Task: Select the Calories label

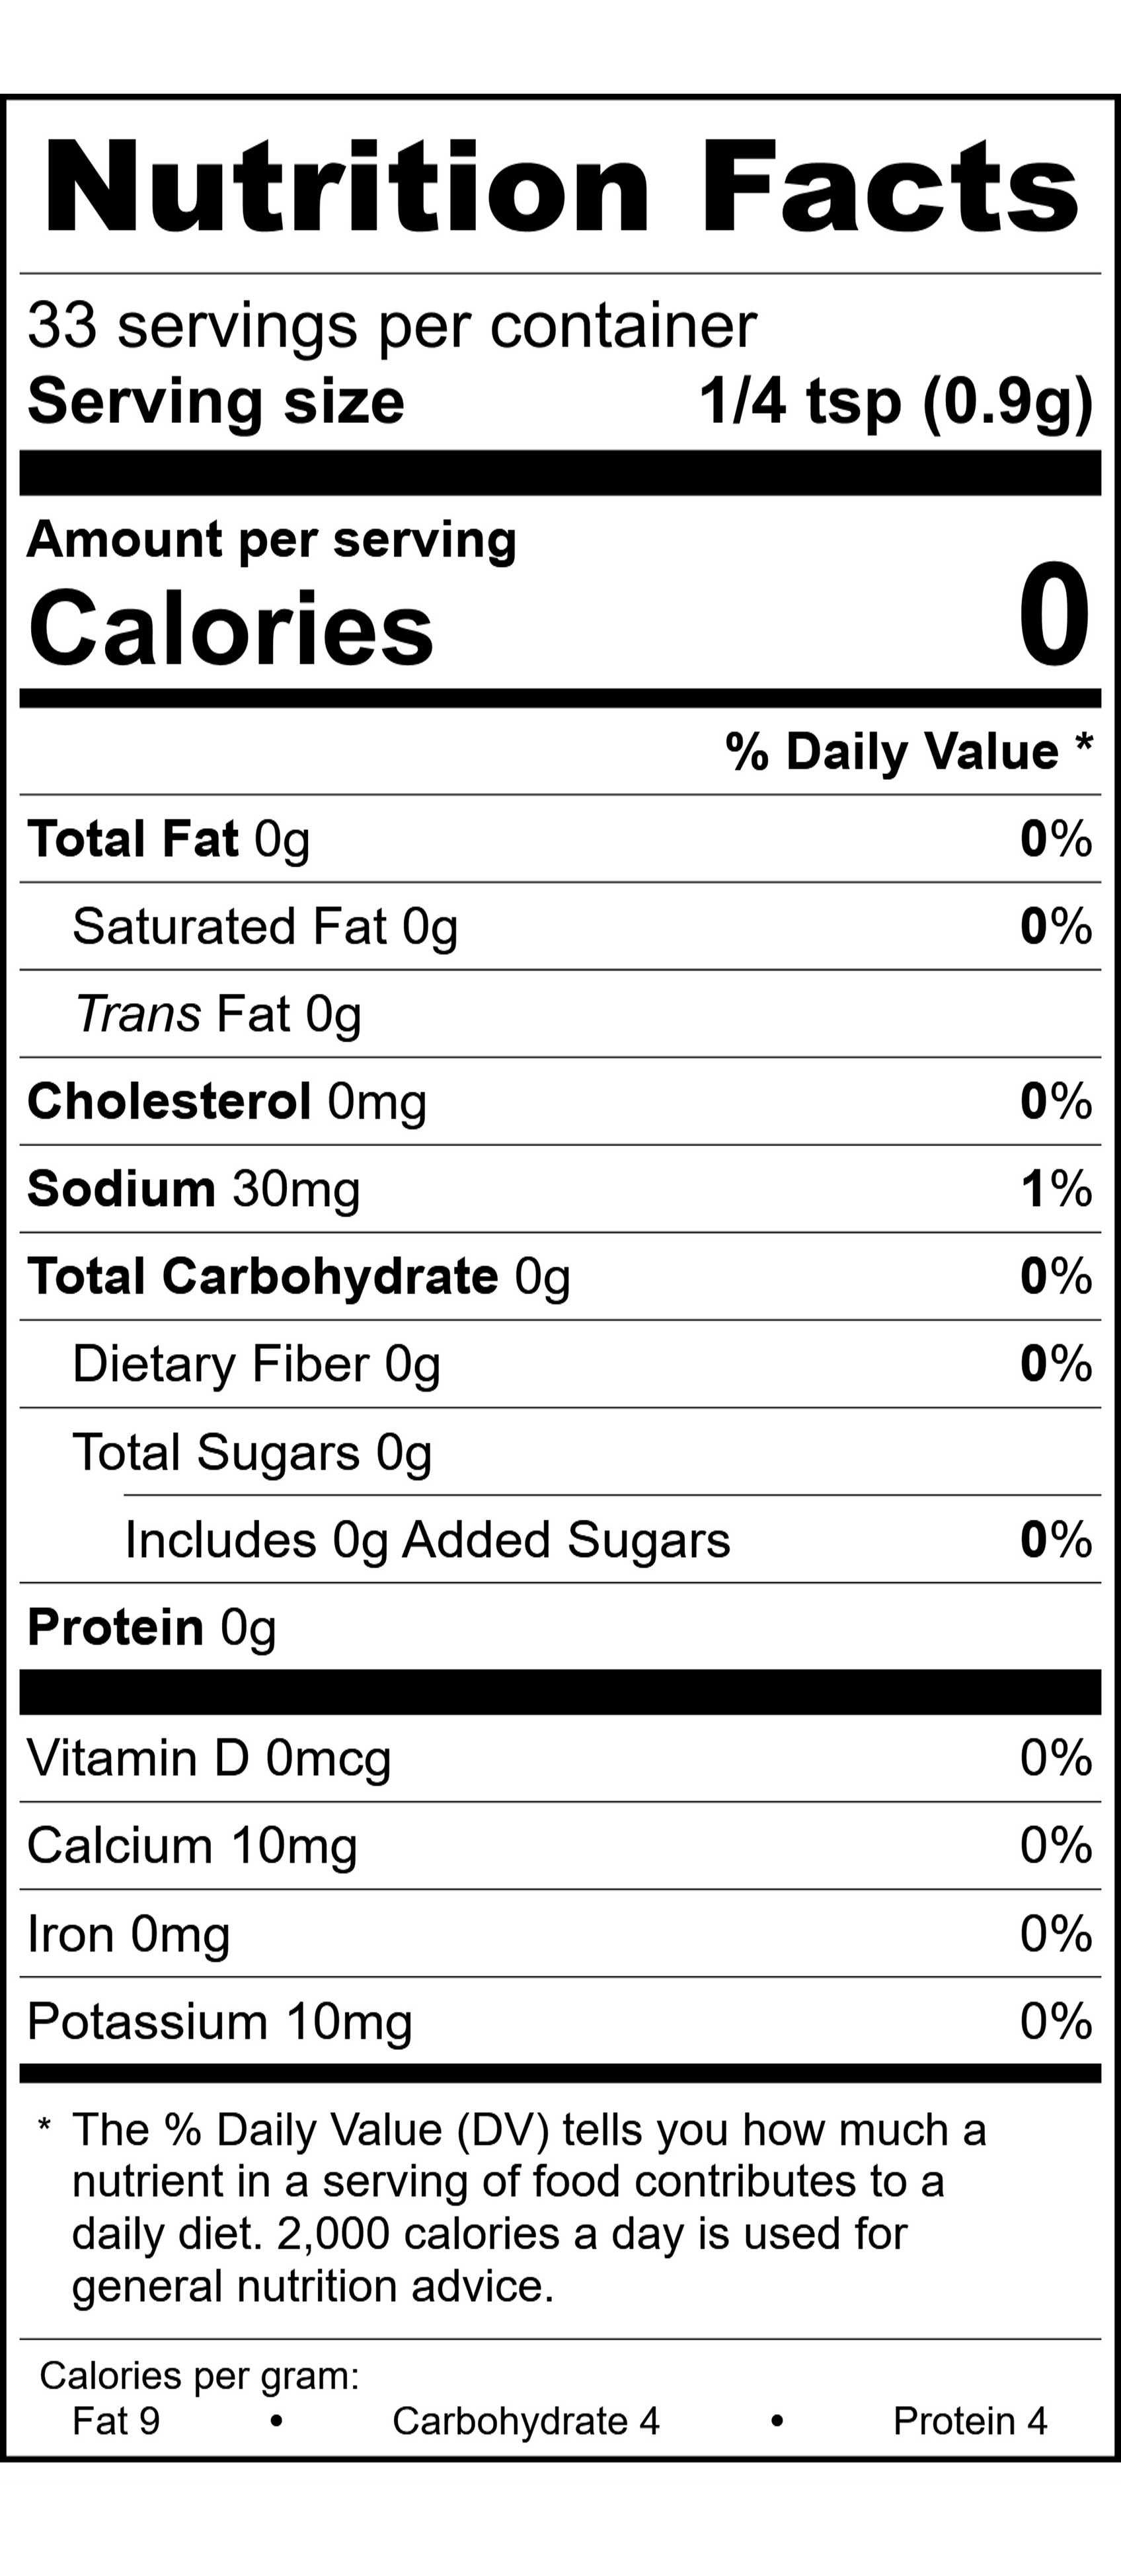Action: point(231,628)
